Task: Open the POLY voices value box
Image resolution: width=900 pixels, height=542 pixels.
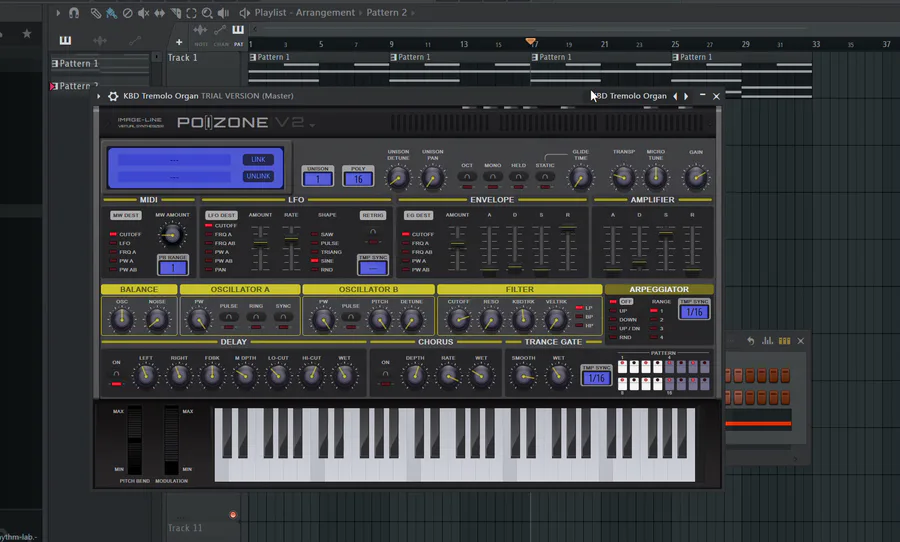Action: click(358, 179)
